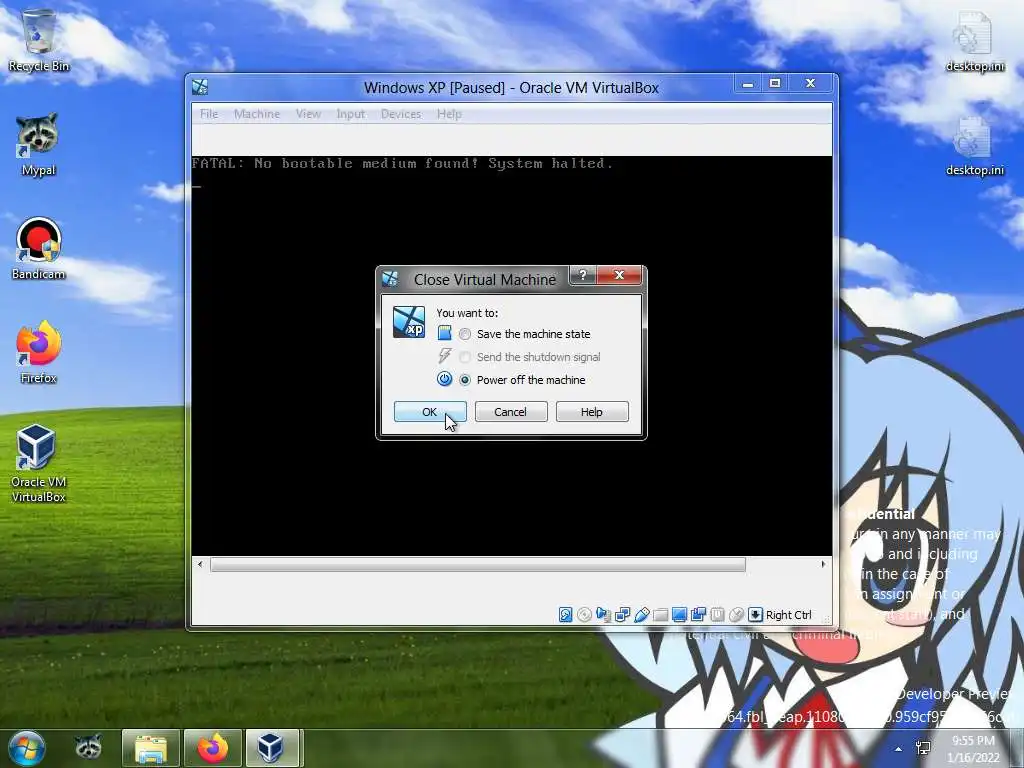Open the Input menu
The width and height of the screenshot is (1024, 768).
pyautogui.click(x=351, y=114)
